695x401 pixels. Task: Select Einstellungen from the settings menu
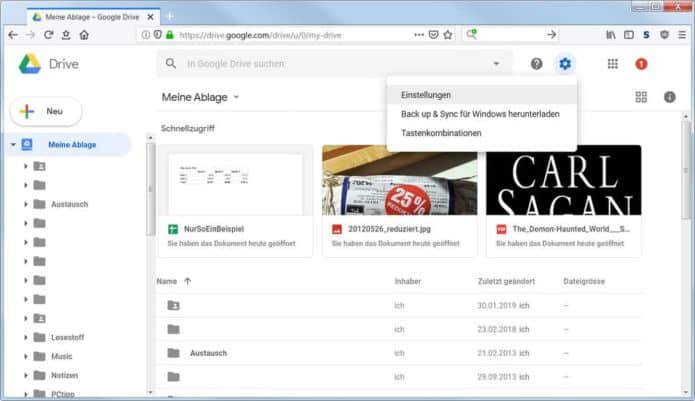click(x=426, y=95)
